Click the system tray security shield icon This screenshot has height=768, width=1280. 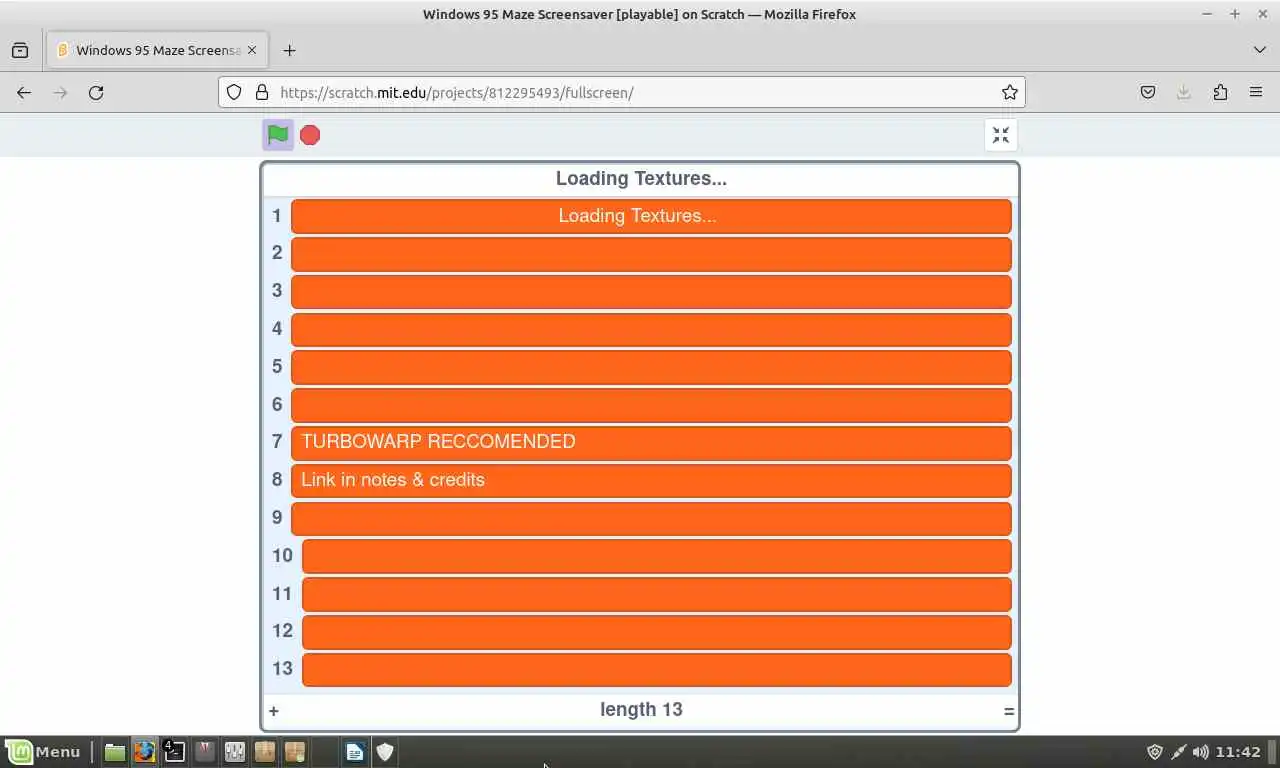1155,752
